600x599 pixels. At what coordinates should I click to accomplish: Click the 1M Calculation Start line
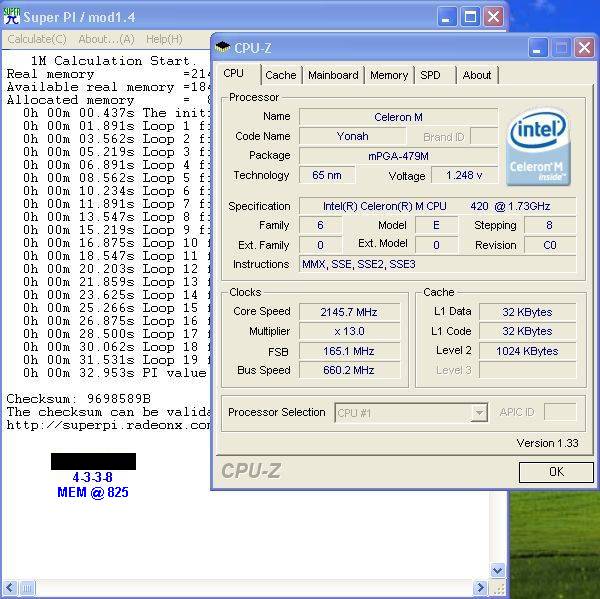(x=113, y=61)
